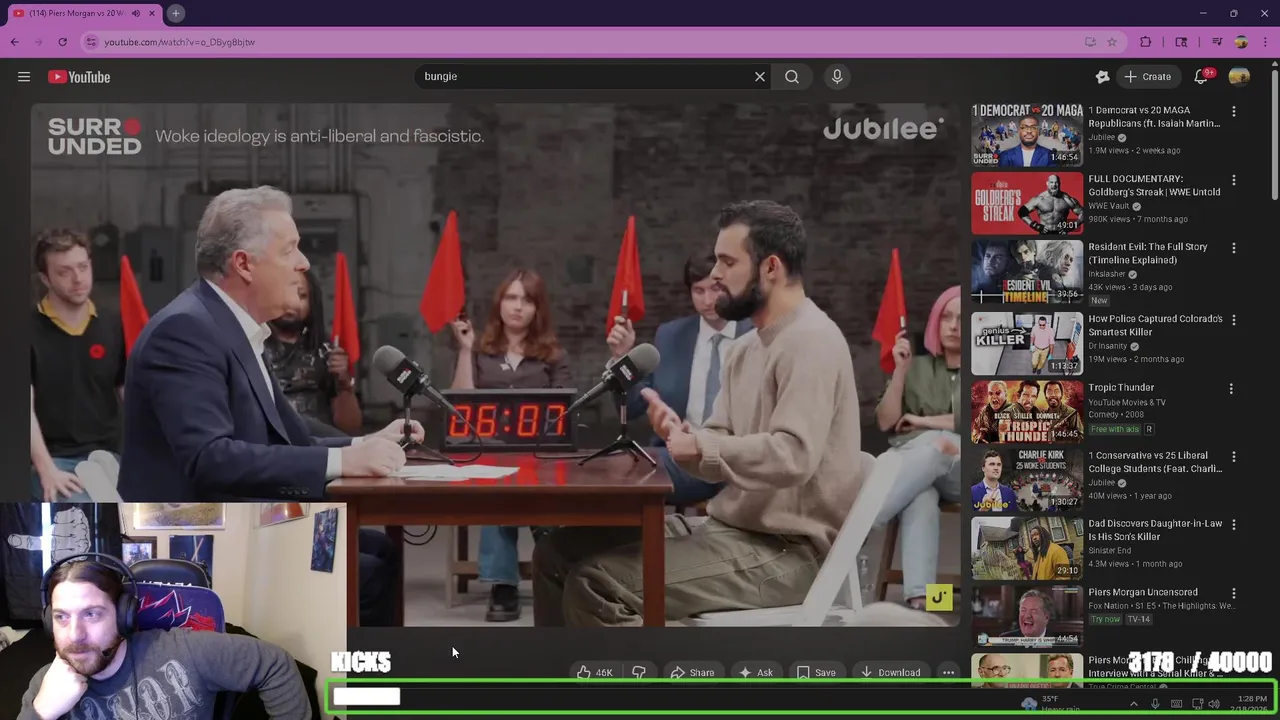This screenshot has height=720, width=1280.
Task: Open options for Colorado's Smartest Killer video
Action: pyautogui.click(x=1233, y=320)
